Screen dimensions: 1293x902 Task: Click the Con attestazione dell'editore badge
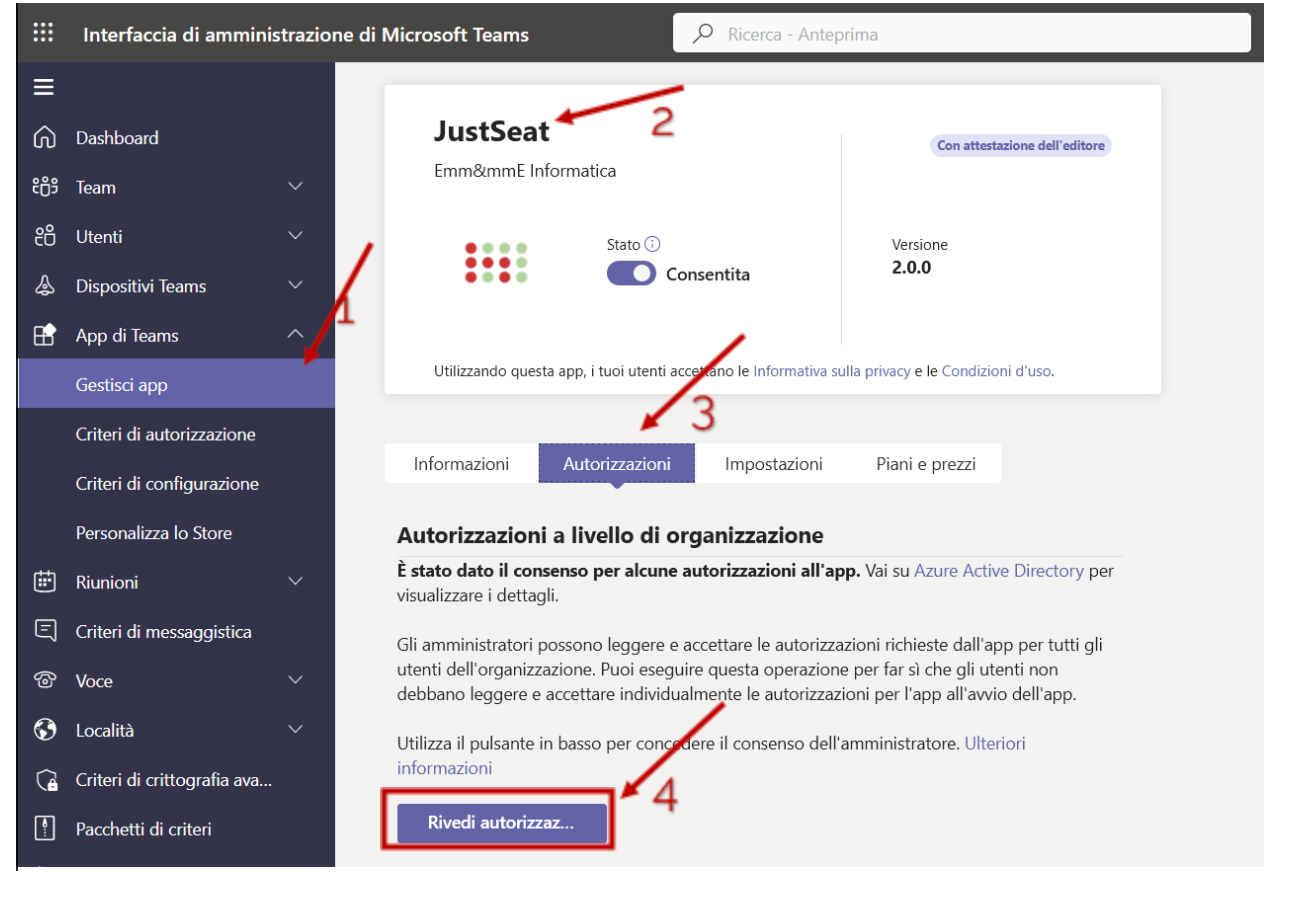[x=1021, y=146]
